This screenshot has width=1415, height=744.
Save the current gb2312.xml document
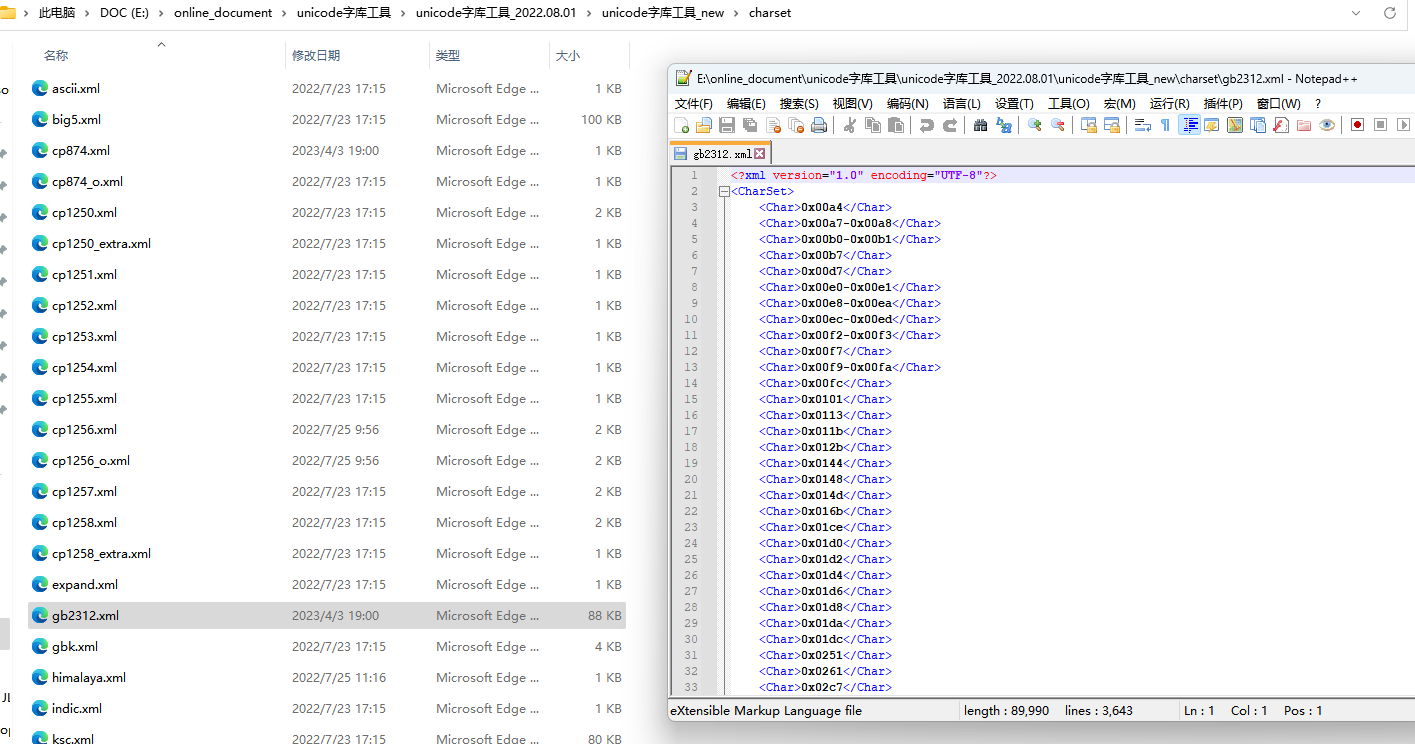coord(727,125)
